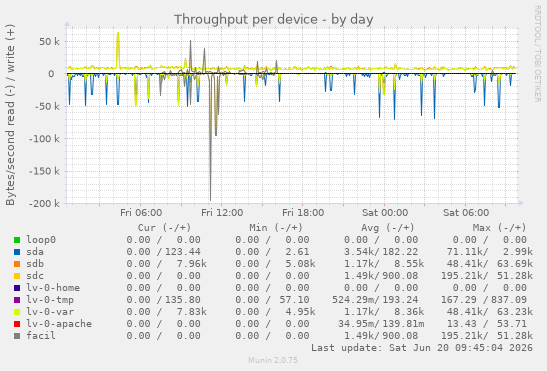Click the Munin 2.0.75 version footer
This screenshot has width=547, height=371.
pyautogui.click(x=273, y=360)
